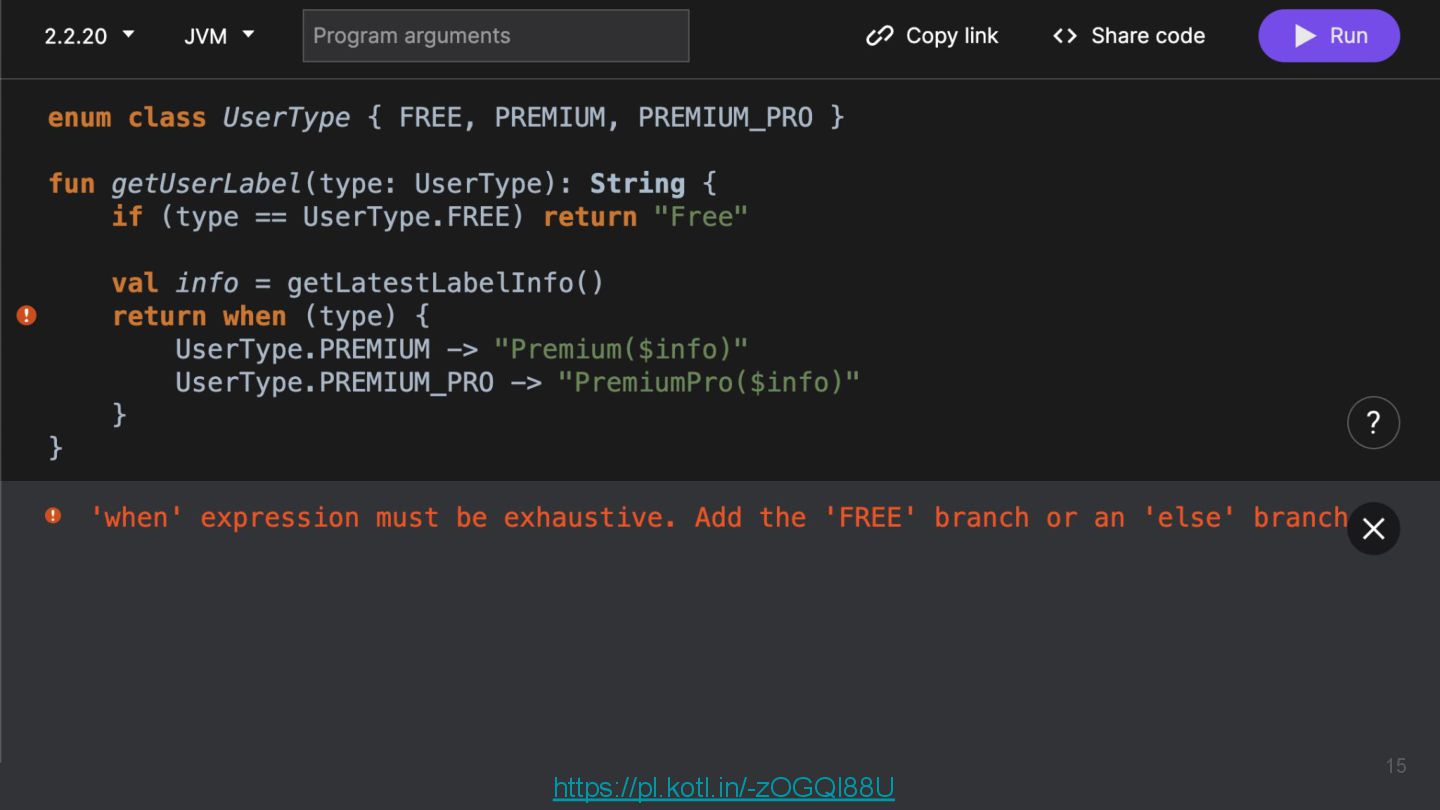Click the "PremiumPro($info)" string literal
This screenshot has width=1440, height=810.
708,382
